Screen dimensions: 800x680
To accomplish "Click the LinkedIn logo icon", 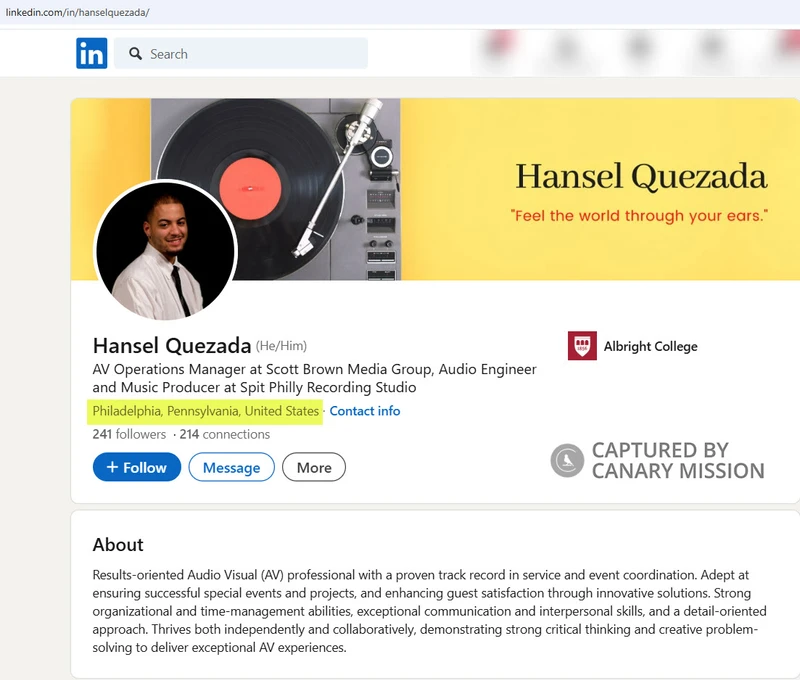I will pyautogui.click(x=92, y=53).
